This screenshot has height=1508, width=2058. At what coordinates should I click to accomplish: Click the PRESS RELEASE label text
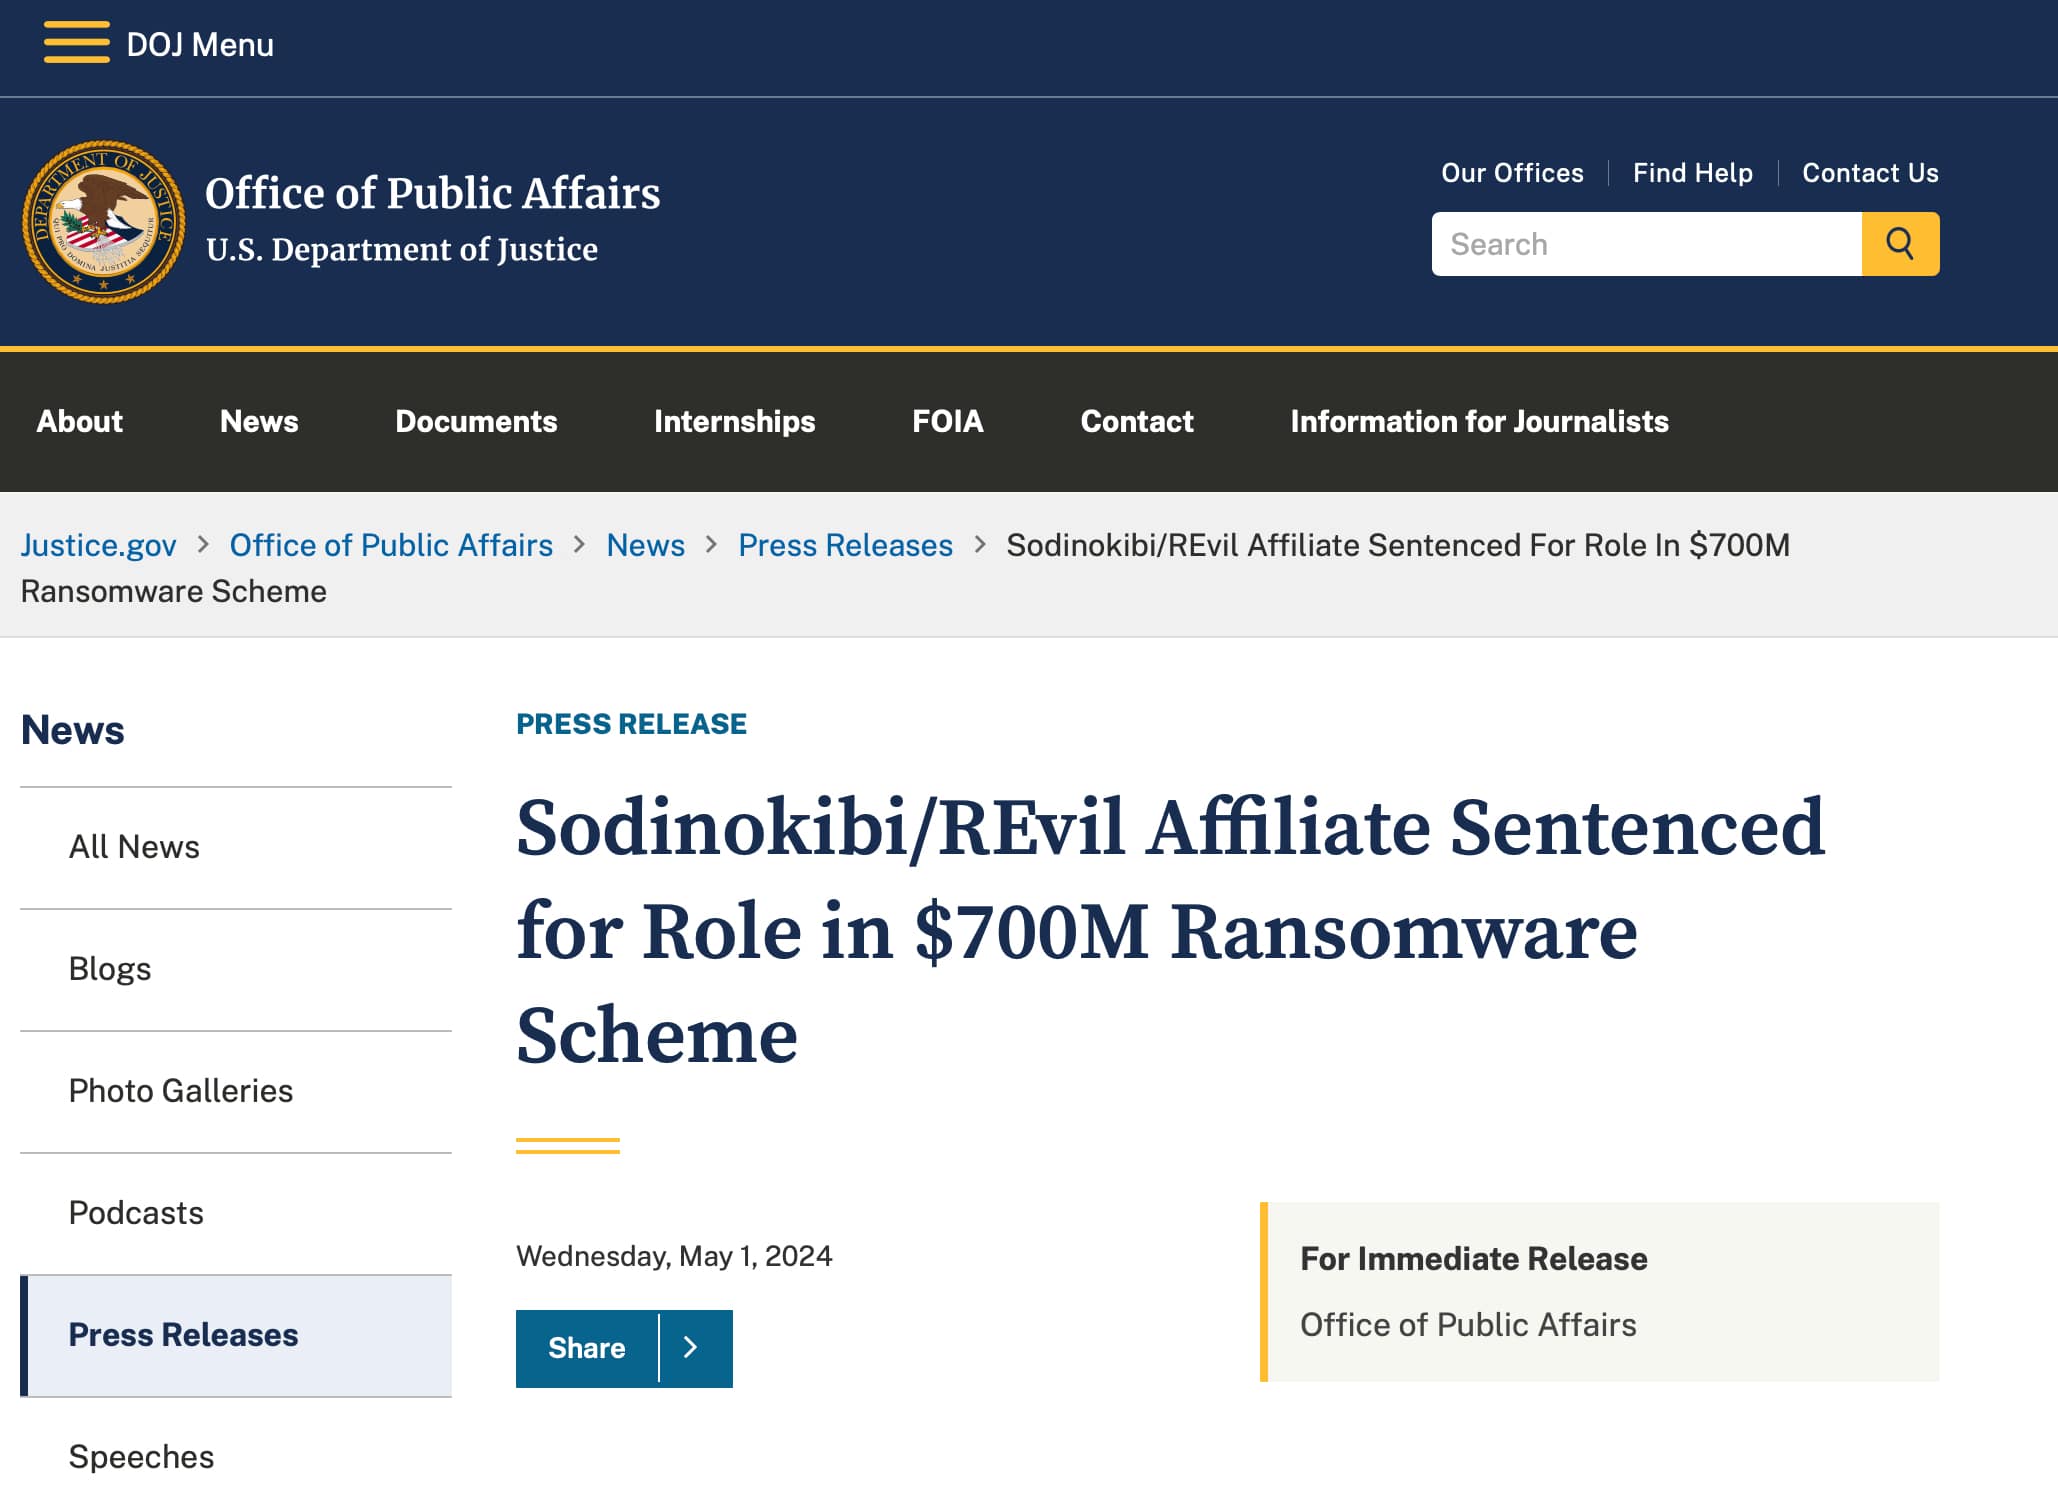pyautogui.click(x=631, y=724)
